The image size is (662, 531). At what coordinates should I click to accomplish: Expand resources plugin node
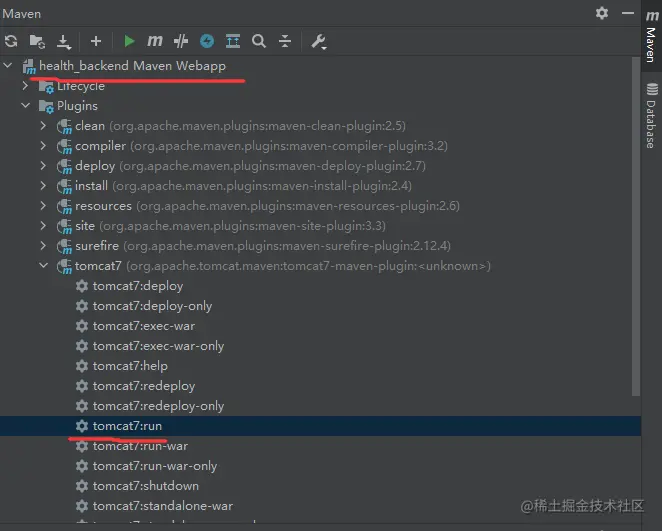pyautogui.click(x=43, y=206)
